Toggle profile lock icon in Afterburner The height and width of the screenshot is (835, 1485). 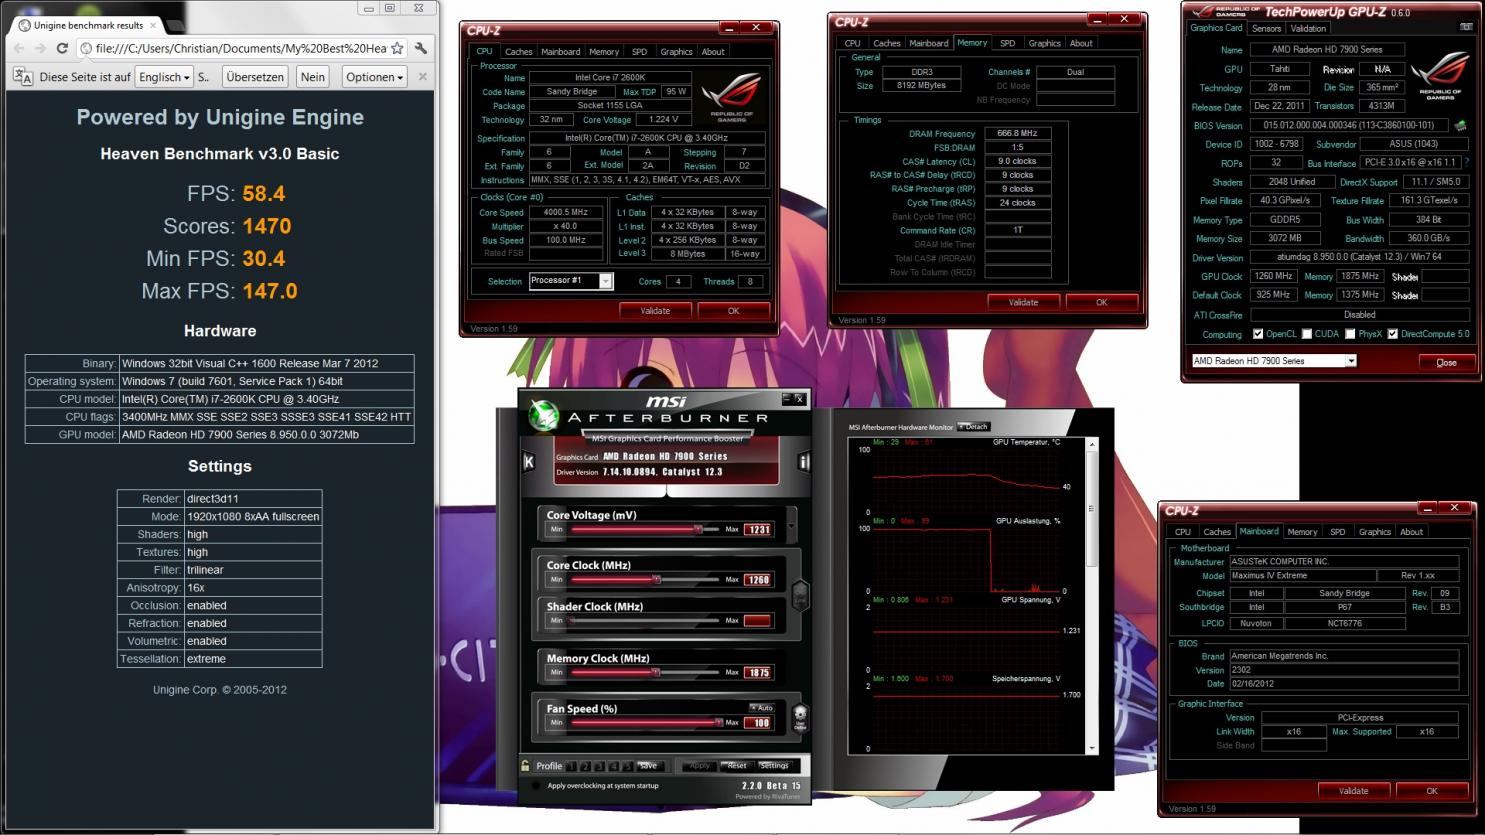pos(525,766)
